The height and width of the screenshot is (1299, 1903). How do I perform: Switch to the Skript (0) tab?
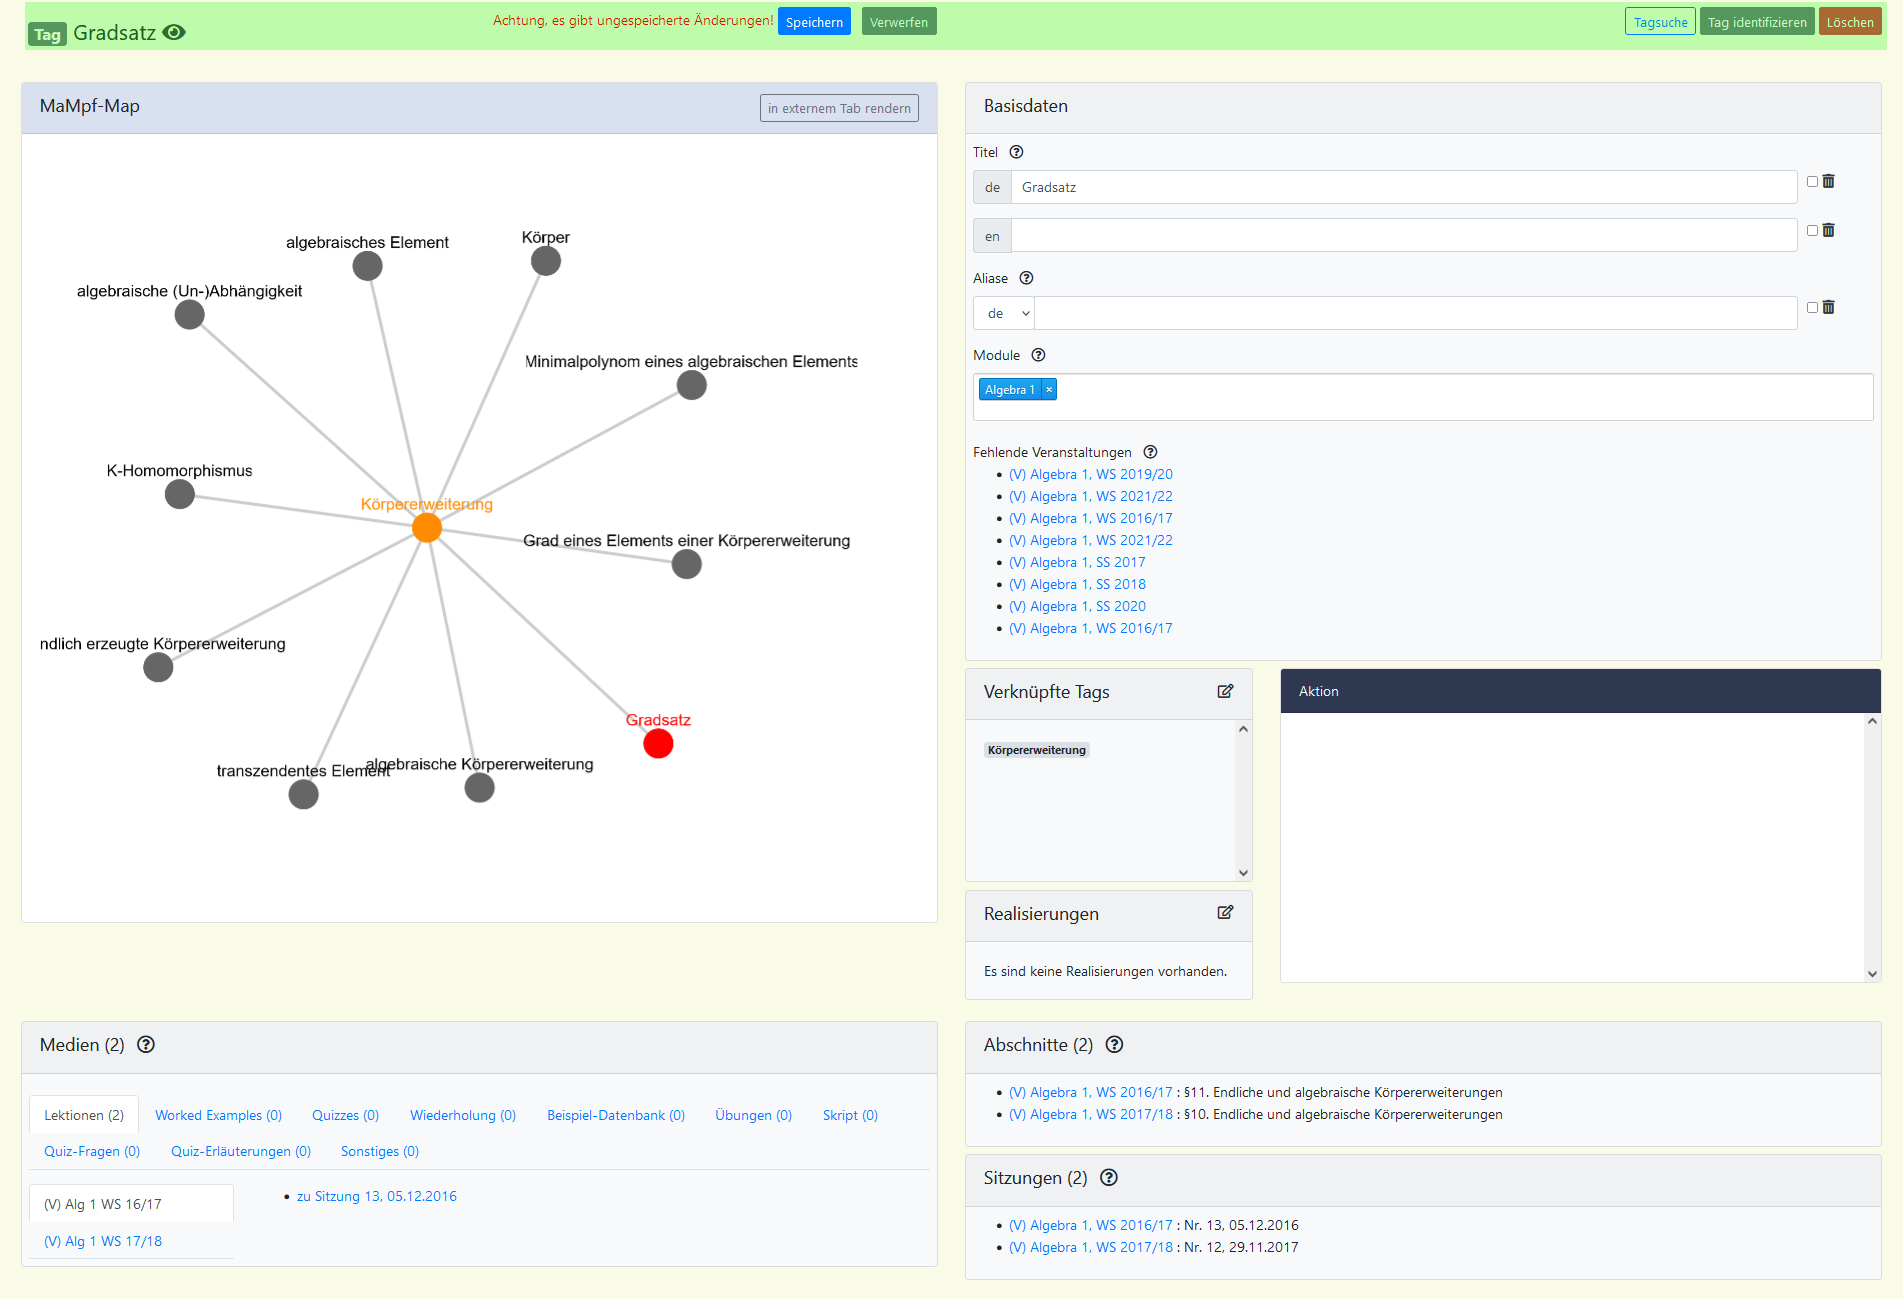tap(850, 1115)
